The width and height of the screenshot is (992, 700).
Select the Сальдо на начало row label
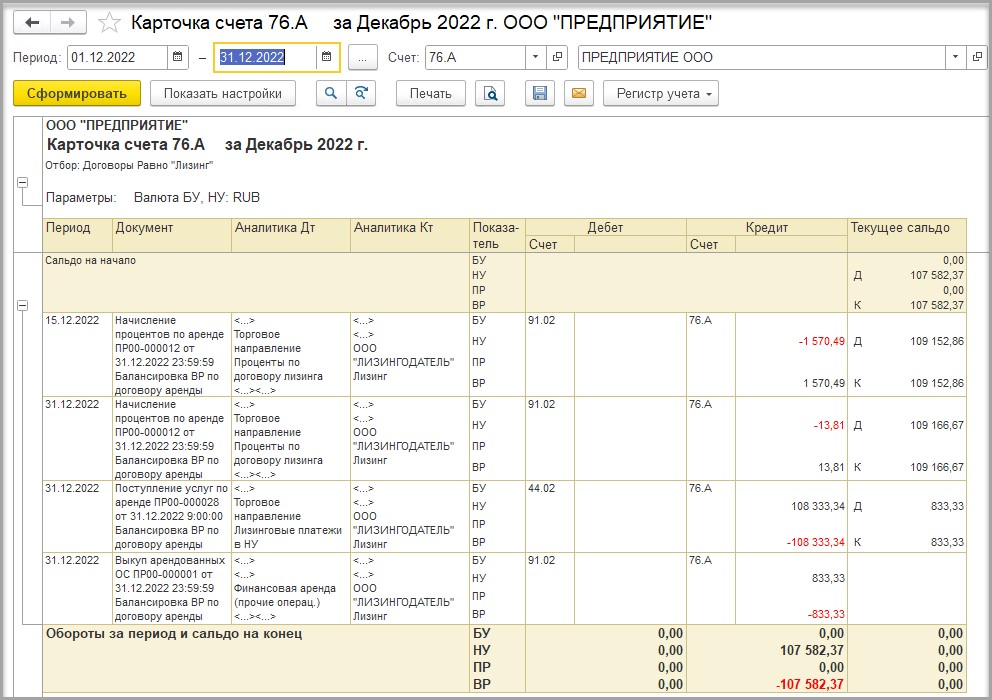pyautogui.click(x=90, y=260)
